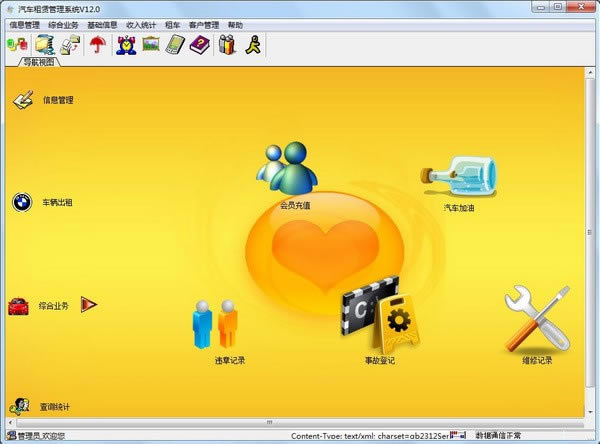Image resolution: width=600 pixels, height=444 pixels.
Task: Click the application icon in title bar
Action: point(10,9)
